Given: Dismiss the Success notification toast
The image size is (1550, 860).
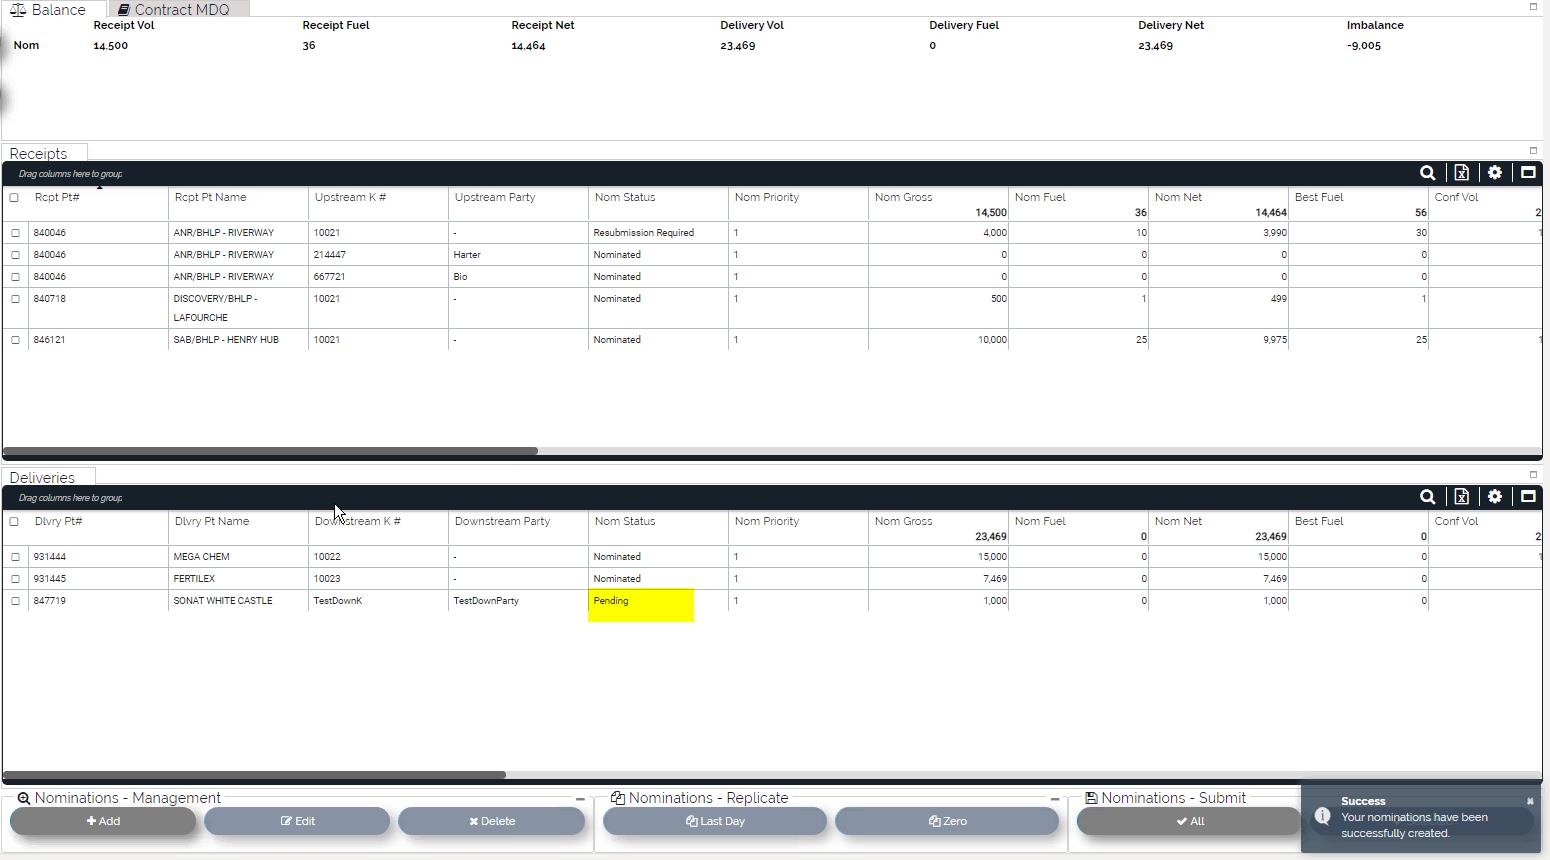Looking at the screenshot, I should pos(1529,801).
